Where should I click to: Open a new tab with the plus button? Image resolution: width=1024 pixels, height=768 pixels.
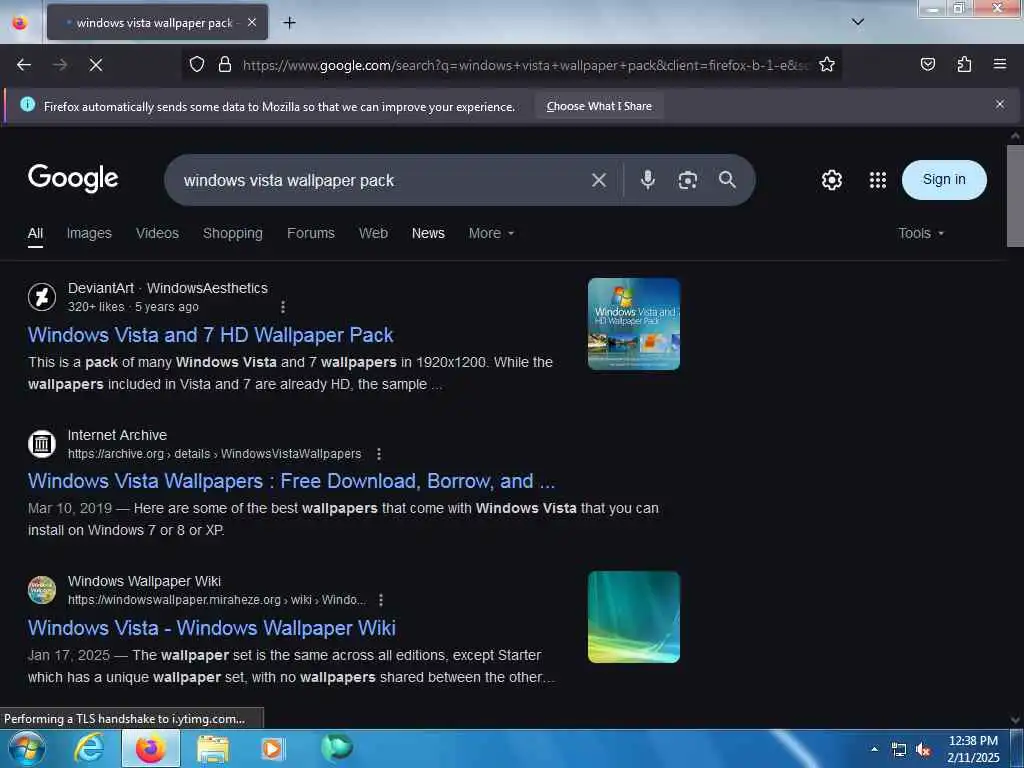tap(289, 23)
